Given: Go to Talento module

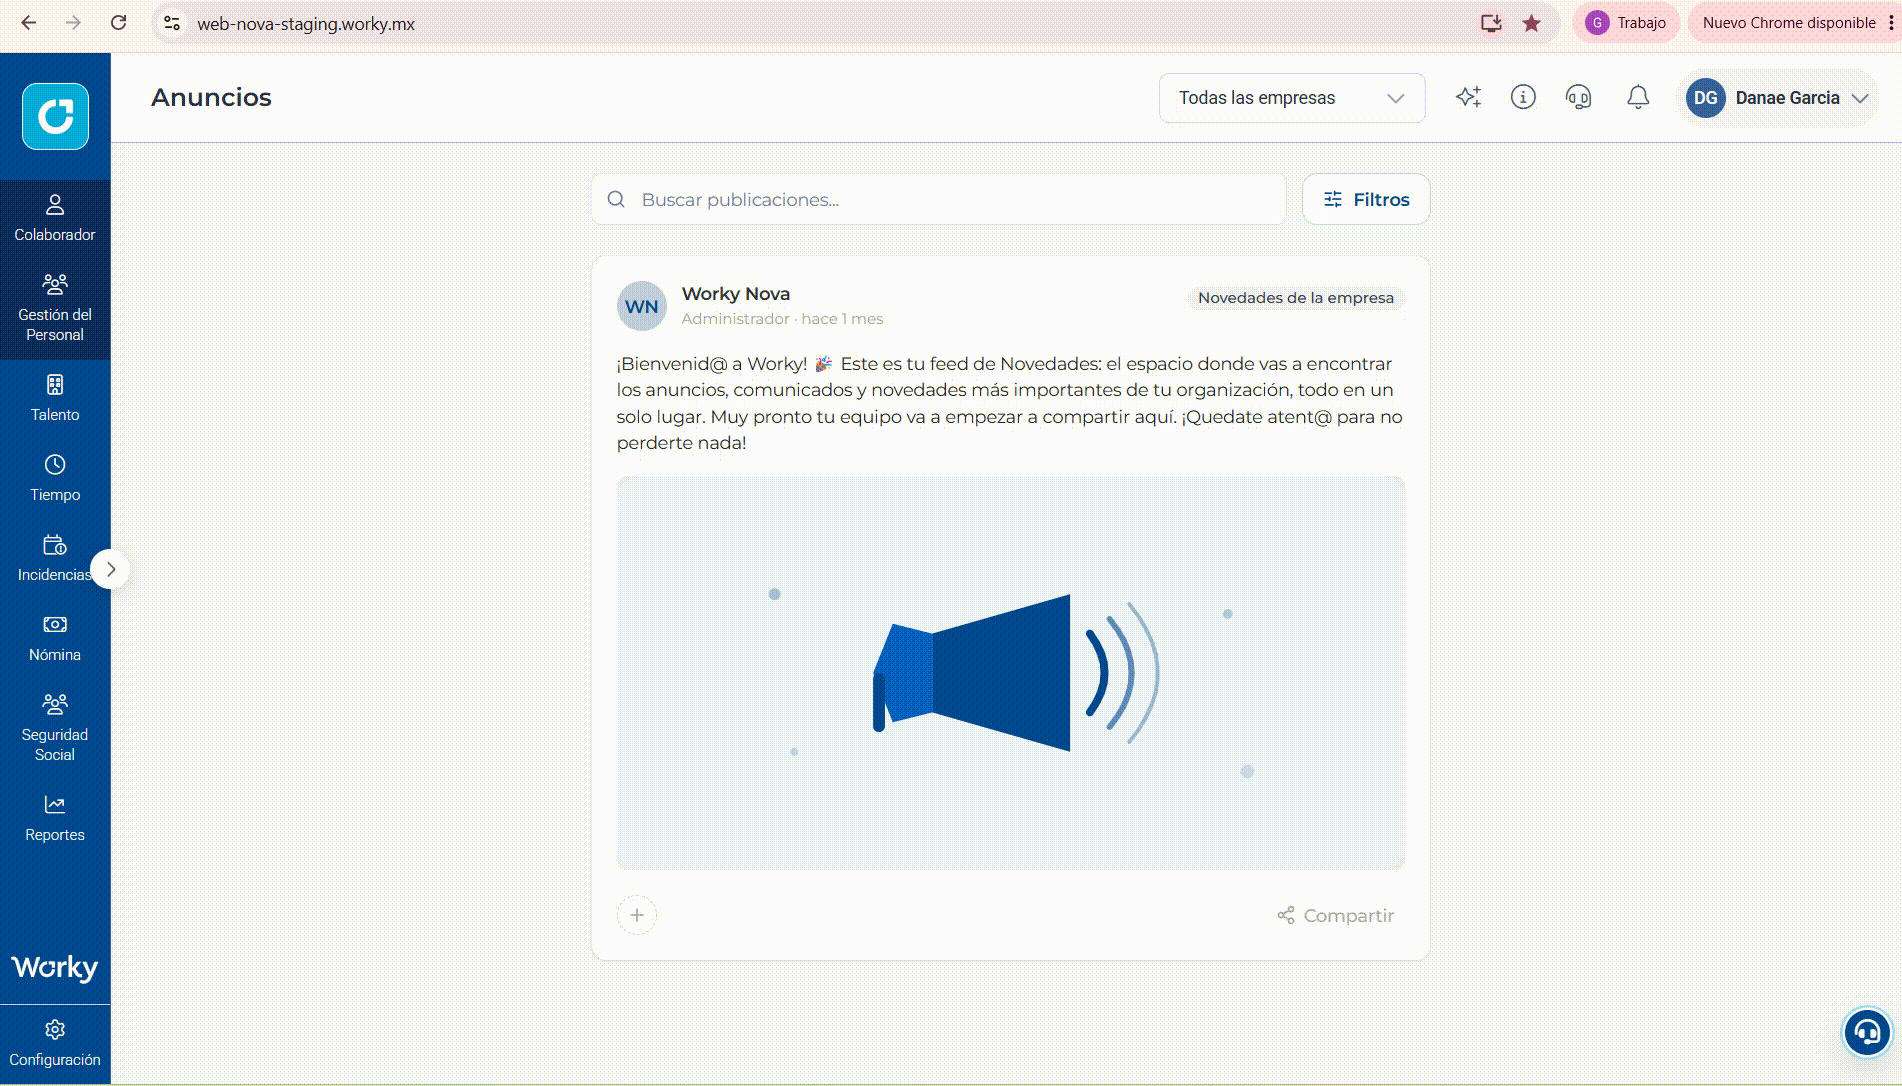Looking at the screenshot, I should point(55,399).
